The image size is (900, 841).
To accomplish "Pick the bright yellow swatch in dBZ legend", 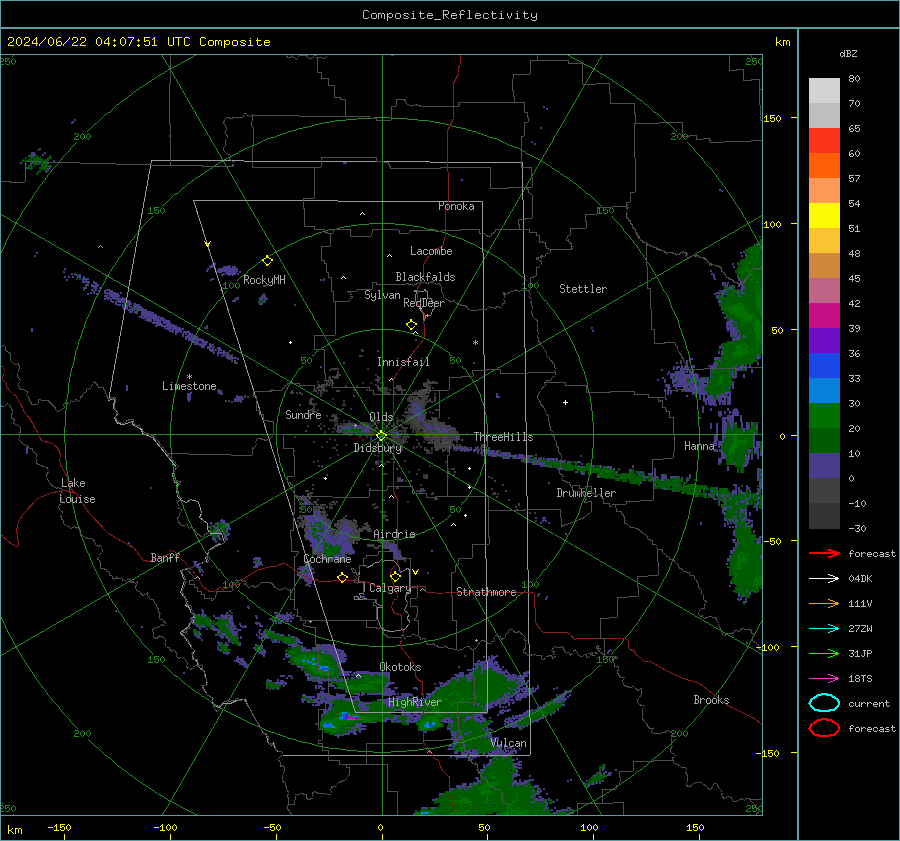I will click(x=824, y=215).
